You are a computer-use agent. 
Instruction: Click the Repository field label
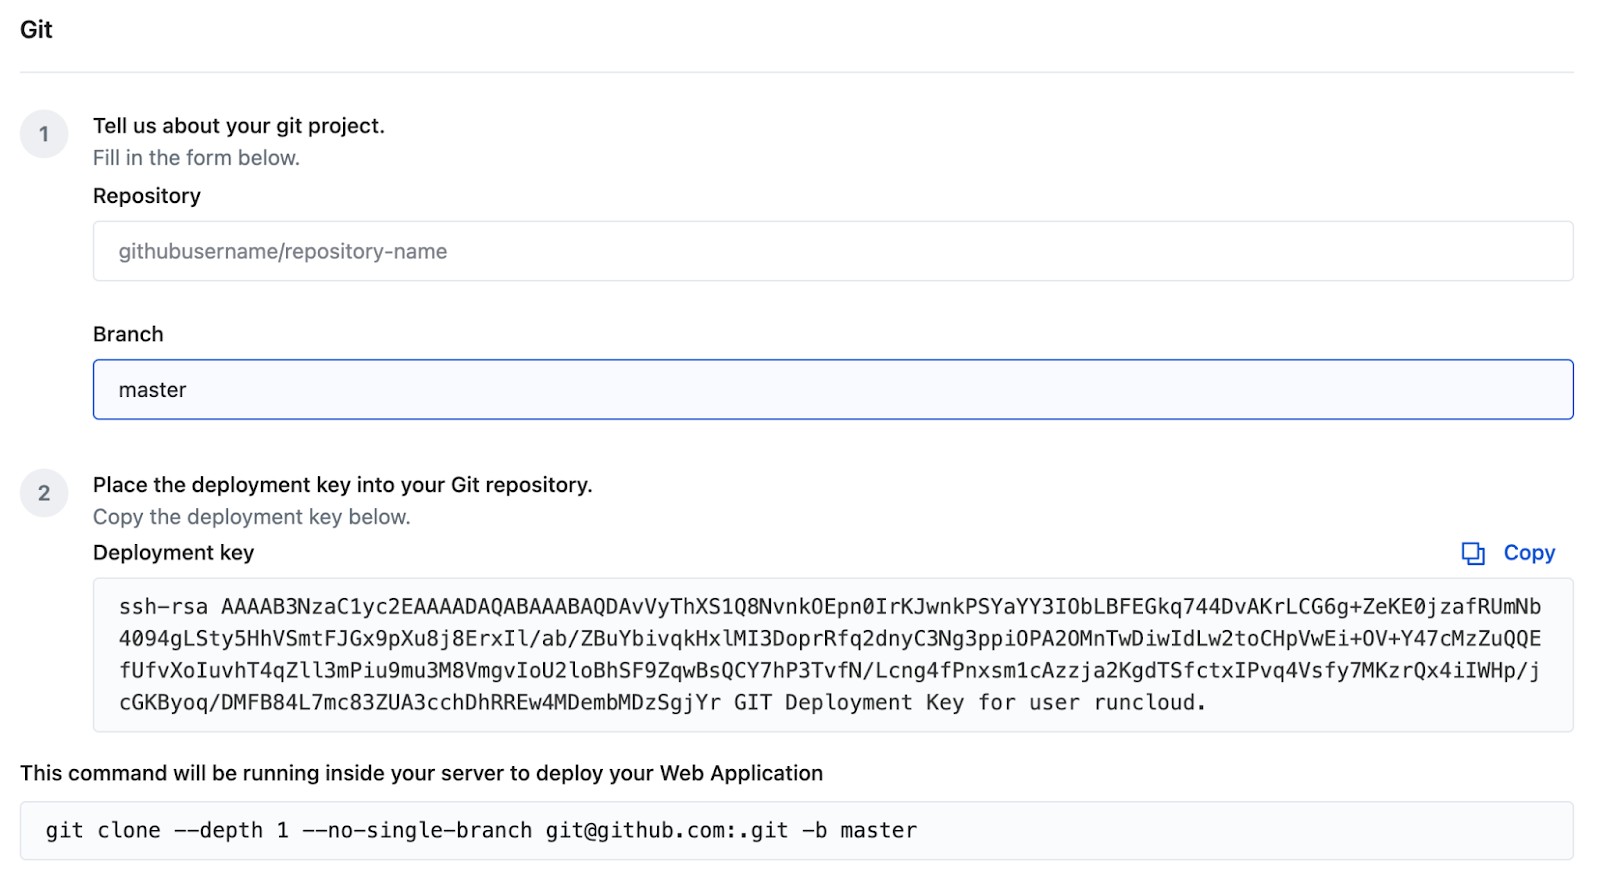pos(147,196)
